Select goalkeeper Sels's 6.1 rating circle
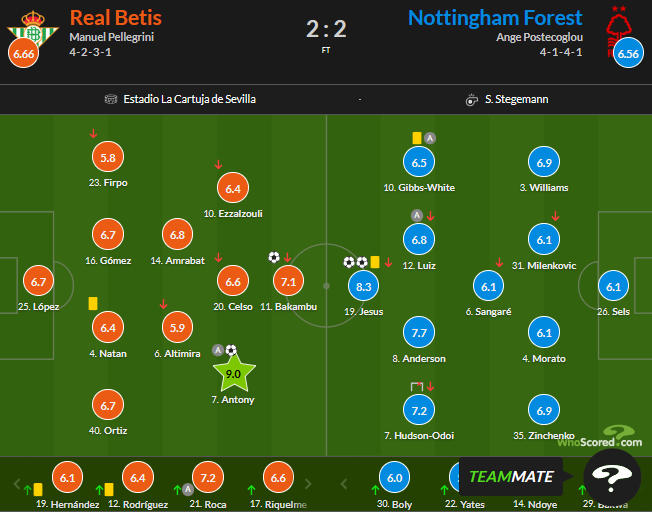Image resolution: width=652 pixels, height=512 pixels. click(614, 286)
